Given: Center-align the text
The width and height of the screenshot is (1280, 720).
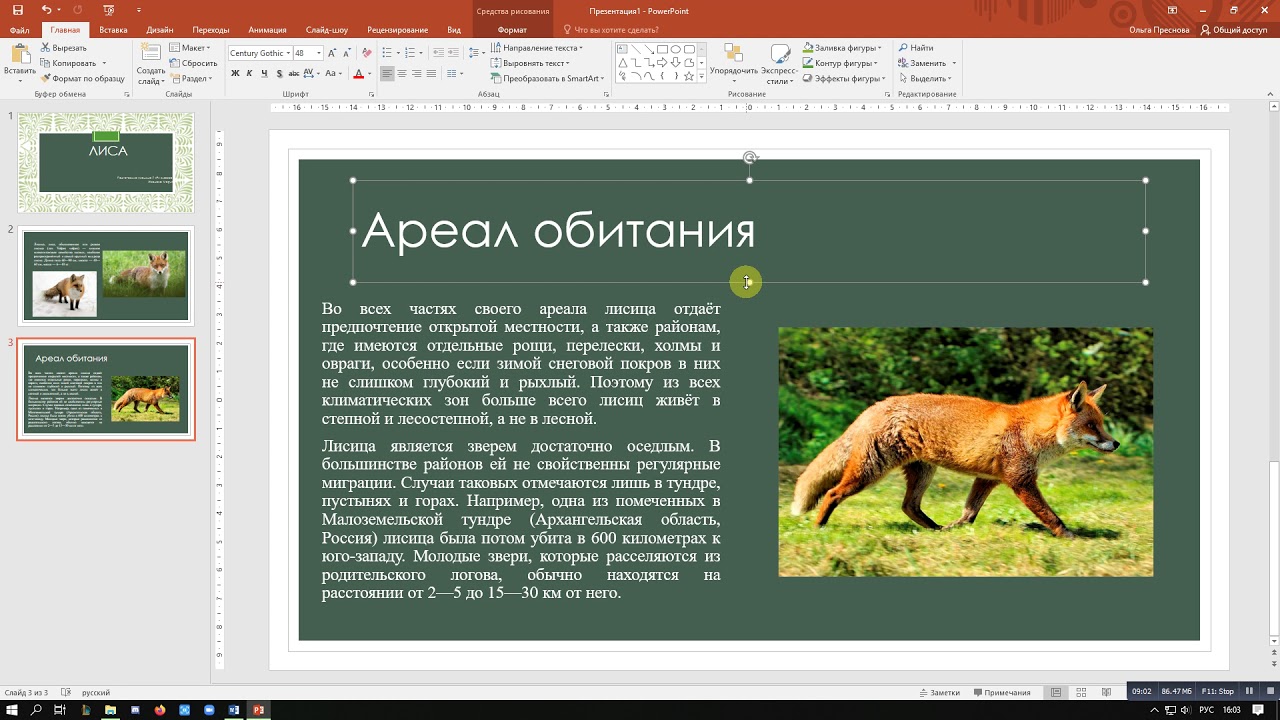Looking at the screenshot, I should [402, 74].
